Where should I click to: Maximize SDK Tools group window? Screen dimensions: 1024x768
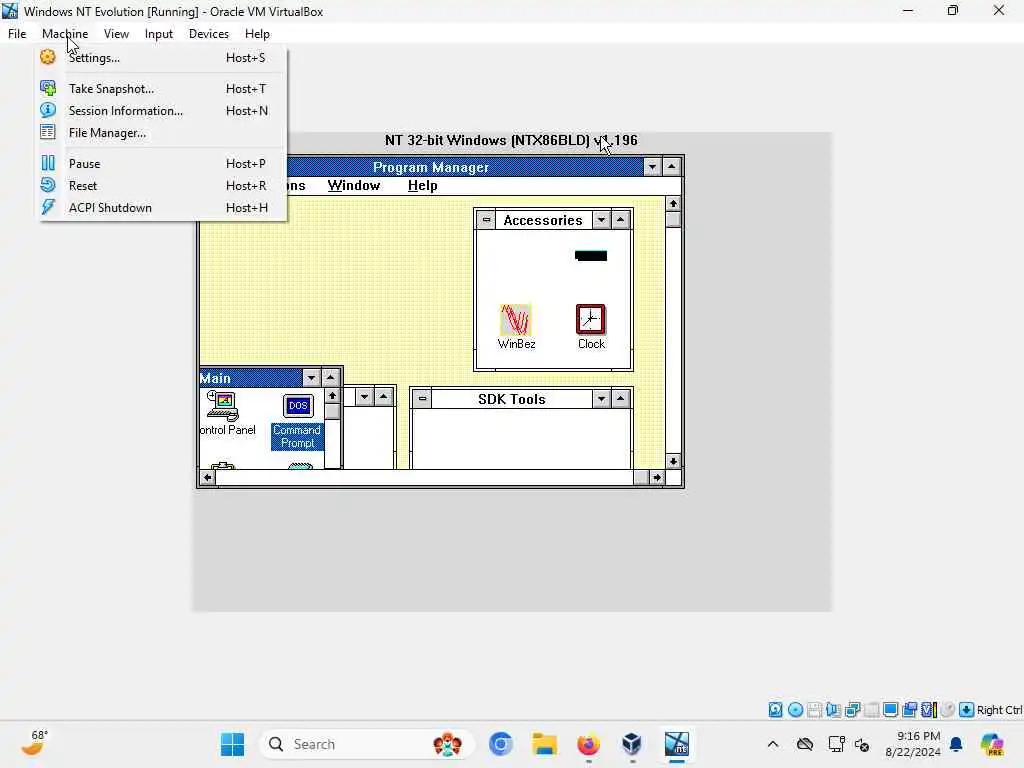(620, 398)
